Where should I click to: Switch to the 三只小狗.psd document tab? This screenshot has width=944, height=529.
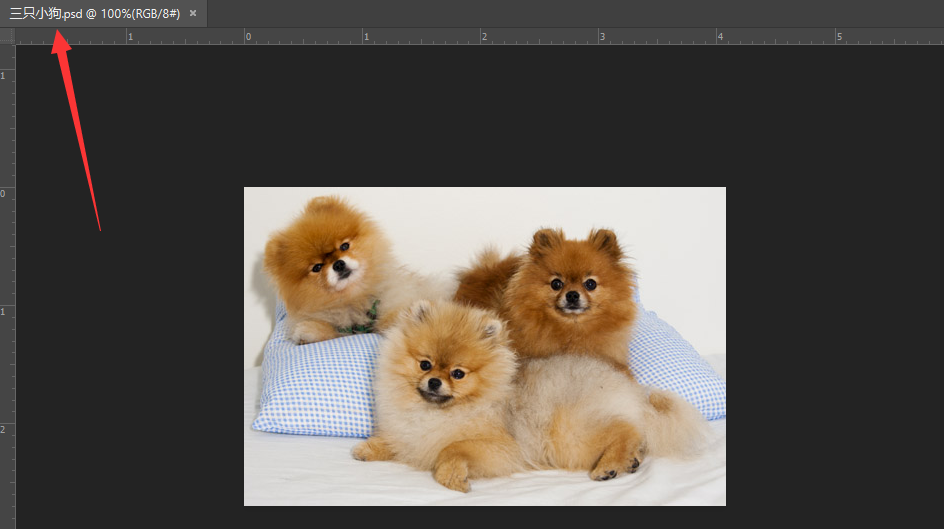point(94,13)
